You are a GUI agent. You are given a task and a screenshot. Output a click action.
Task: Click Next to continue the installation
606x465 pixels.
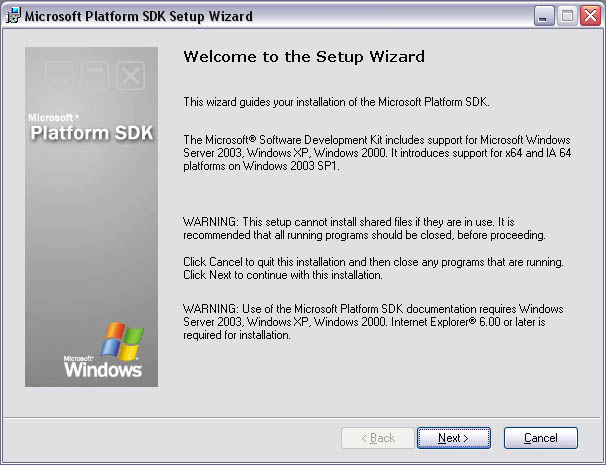pos(454,438)
